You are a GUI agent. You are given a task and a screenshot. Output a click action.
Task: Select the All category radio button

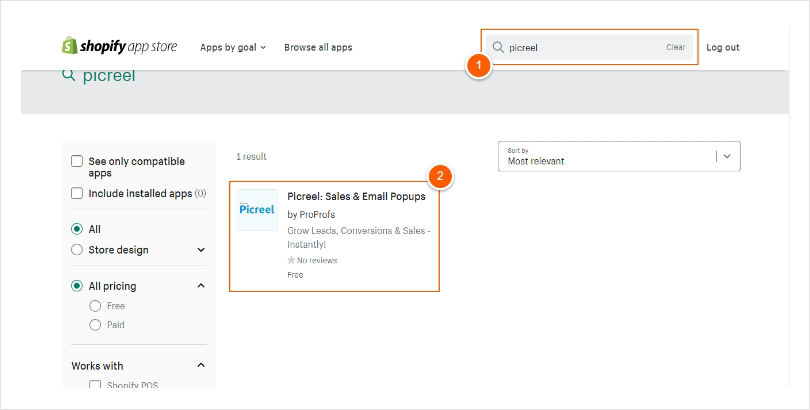[77, 229]
